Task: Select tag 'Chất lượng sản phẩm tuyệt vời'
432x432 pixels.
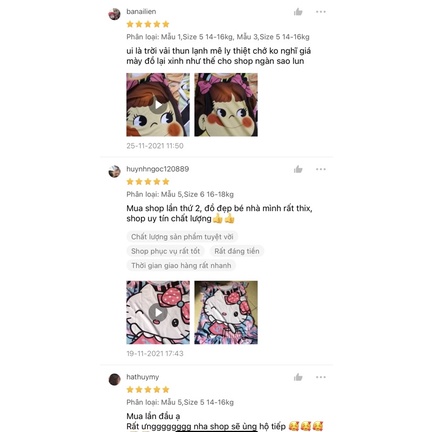Action: [182, 237]
